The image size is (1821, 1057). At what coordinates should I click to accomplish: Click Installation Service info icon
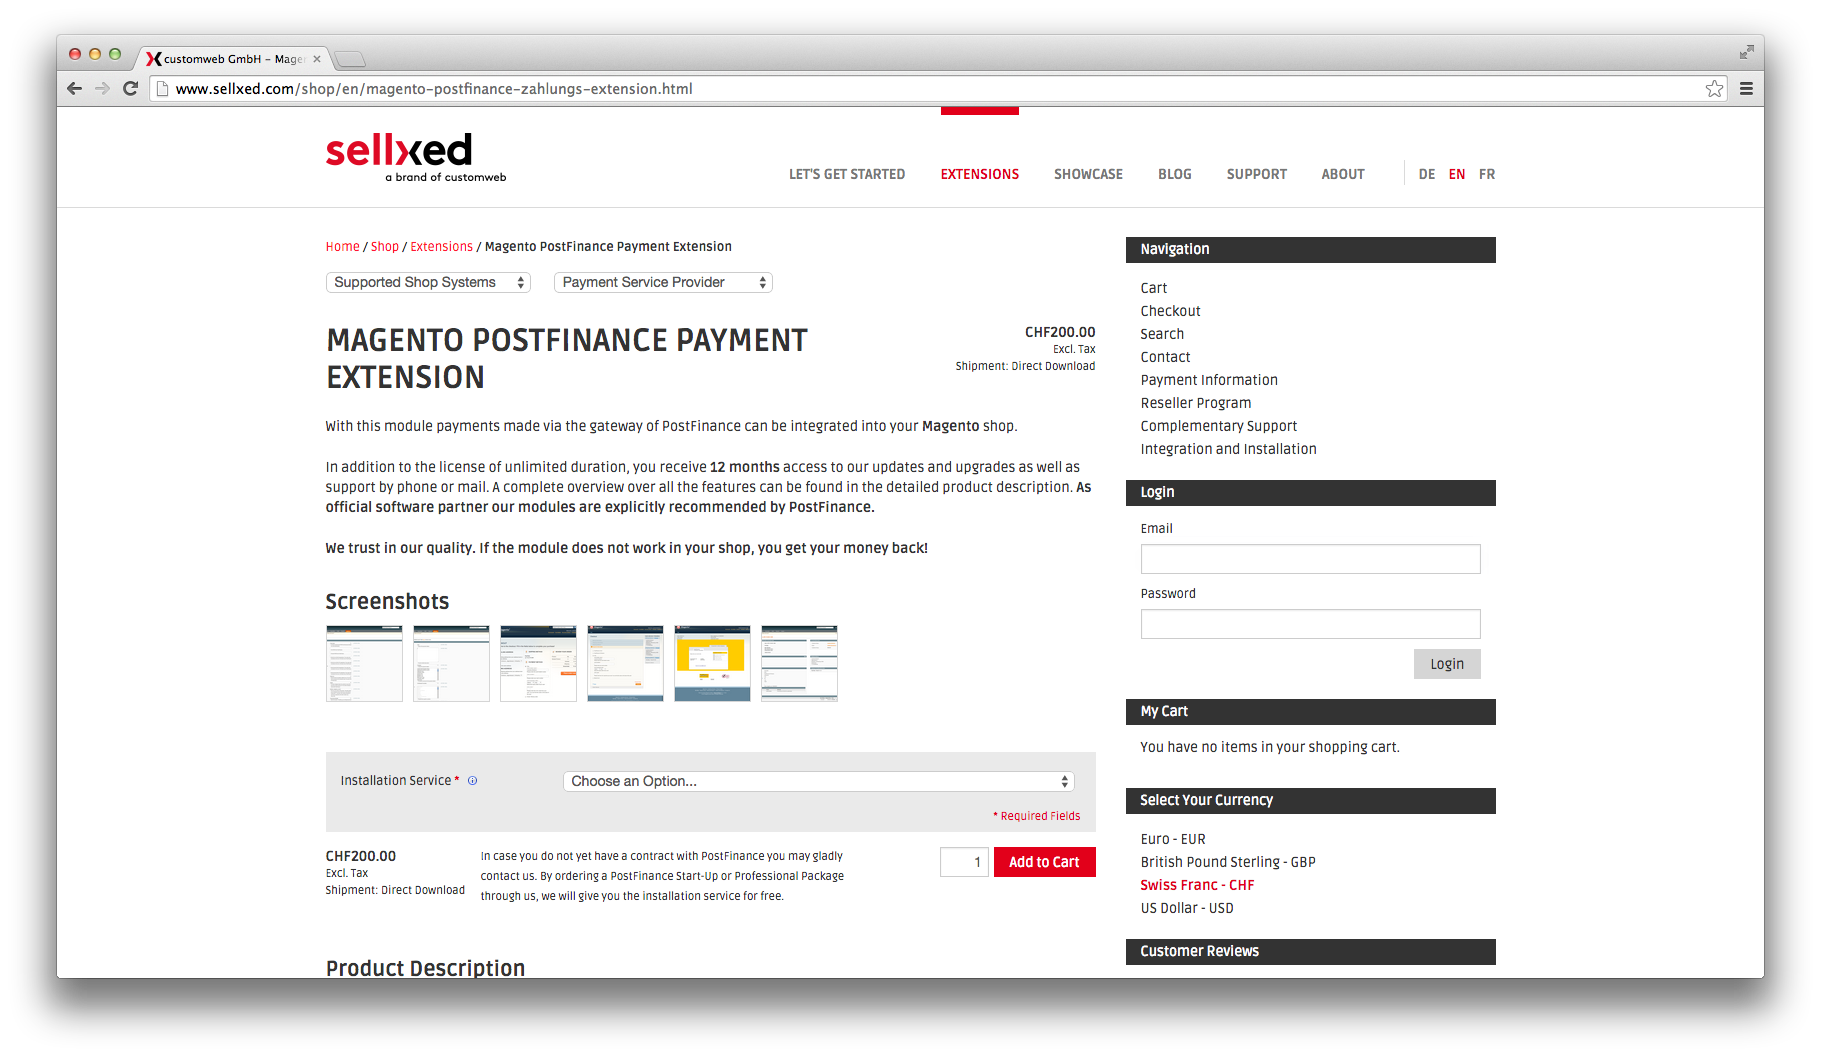coord(473,781)
